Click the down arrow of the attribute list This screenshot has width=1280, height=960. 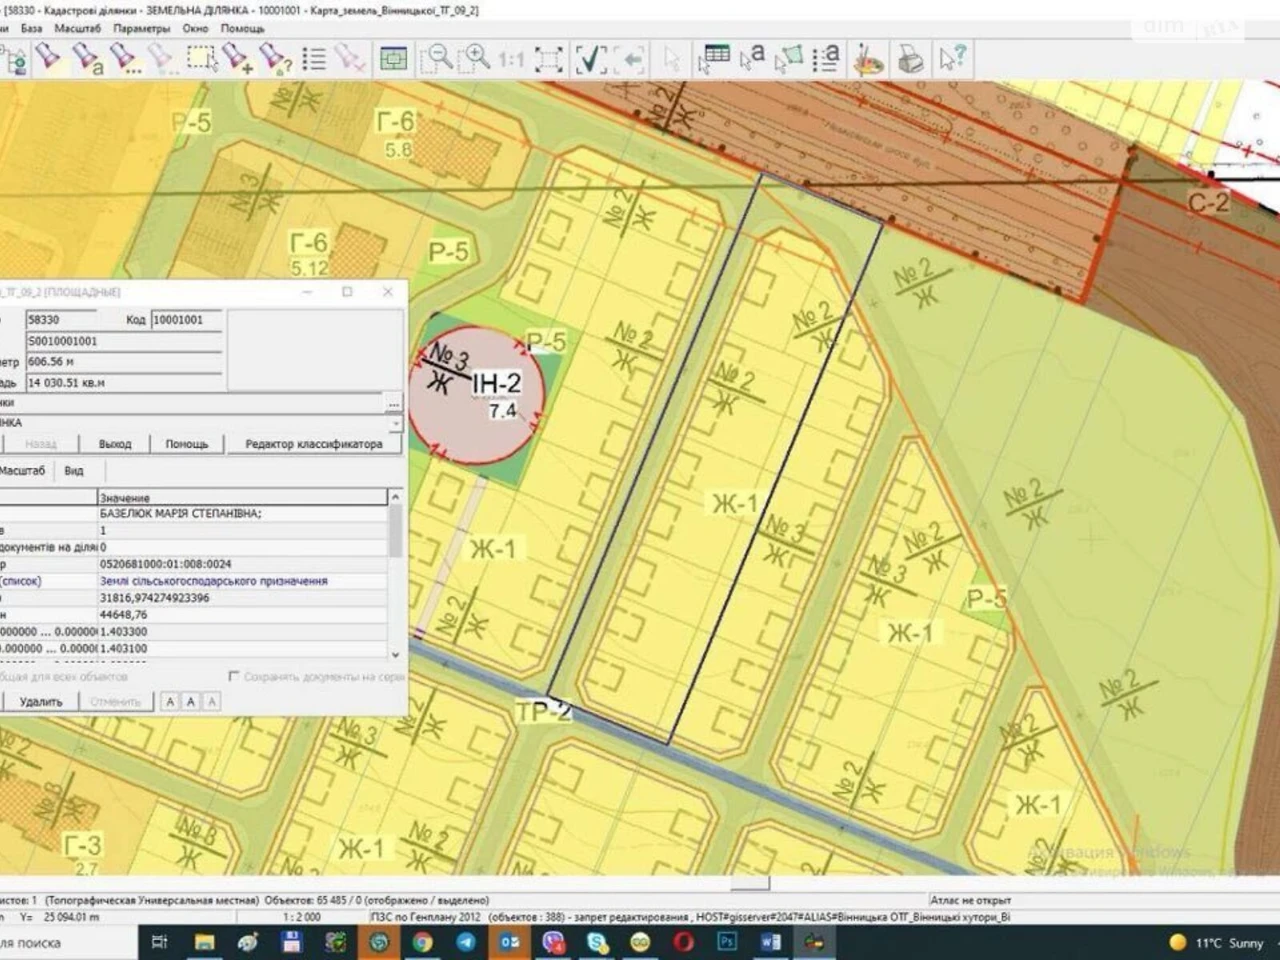[395, 654]
